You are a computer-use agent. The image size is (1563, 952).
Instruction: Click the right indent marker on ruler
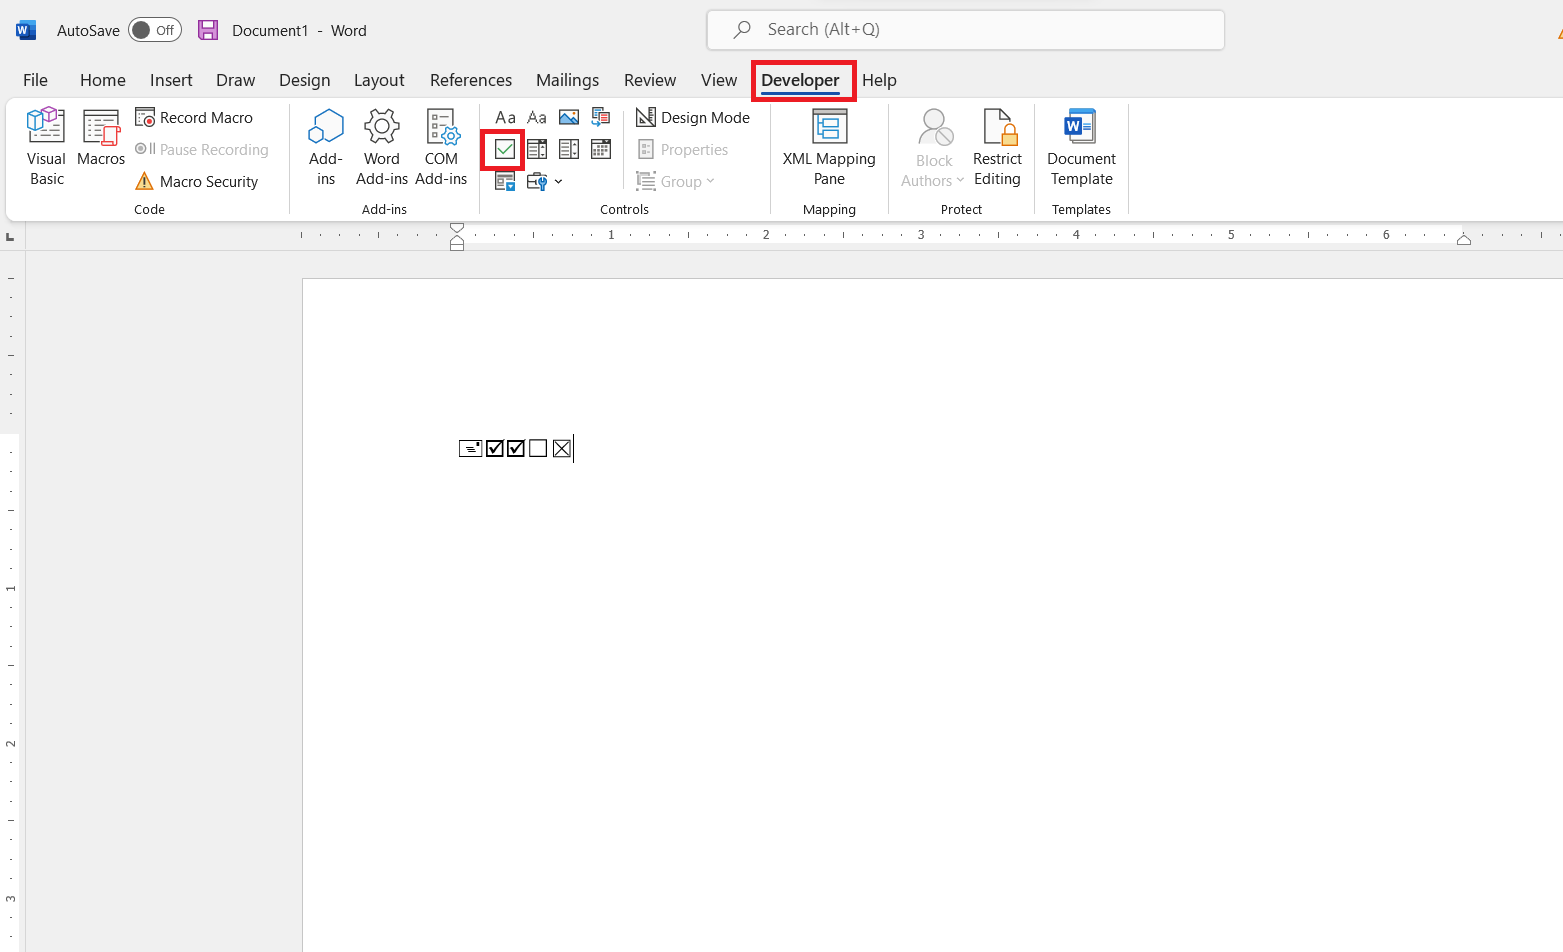(x=1464, y=239)
